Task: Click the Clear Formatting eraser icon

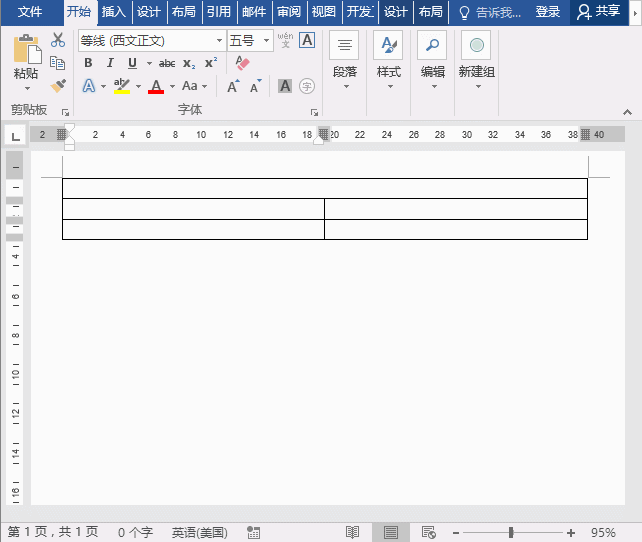Action: [241, 63]
